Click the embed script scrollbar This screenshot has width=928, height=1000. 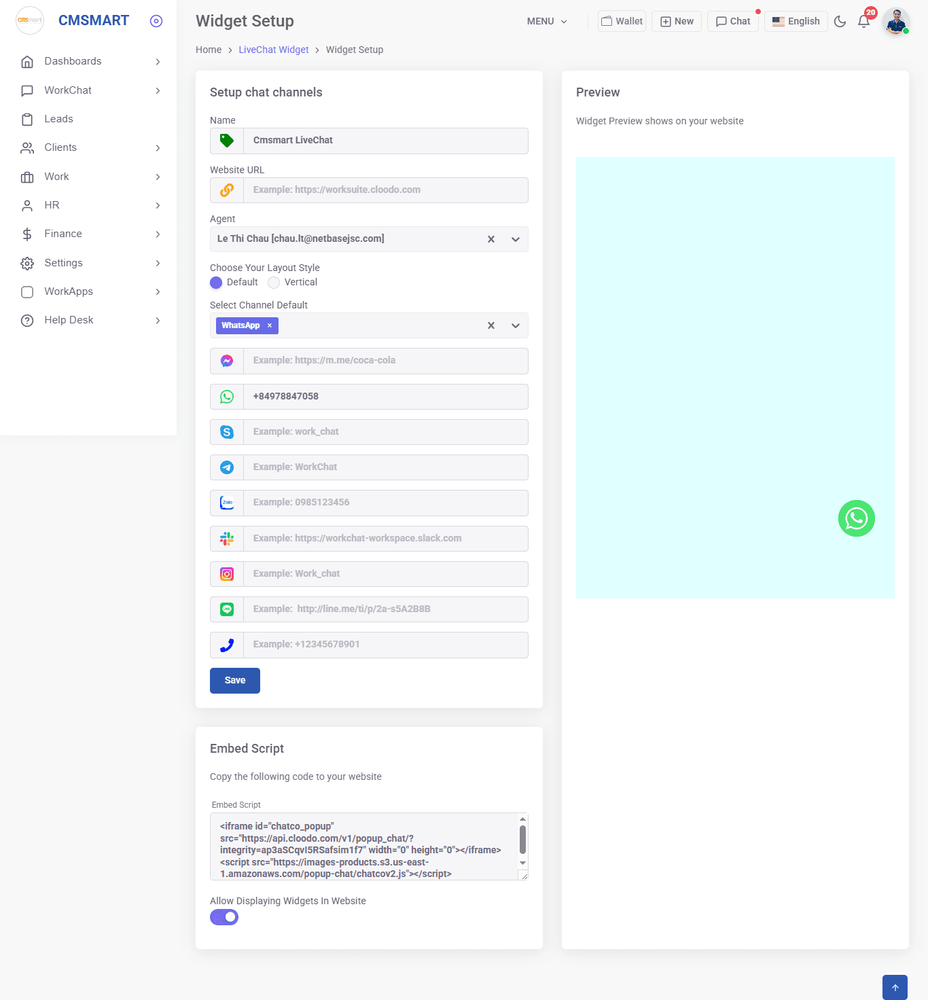coord(522,839)
